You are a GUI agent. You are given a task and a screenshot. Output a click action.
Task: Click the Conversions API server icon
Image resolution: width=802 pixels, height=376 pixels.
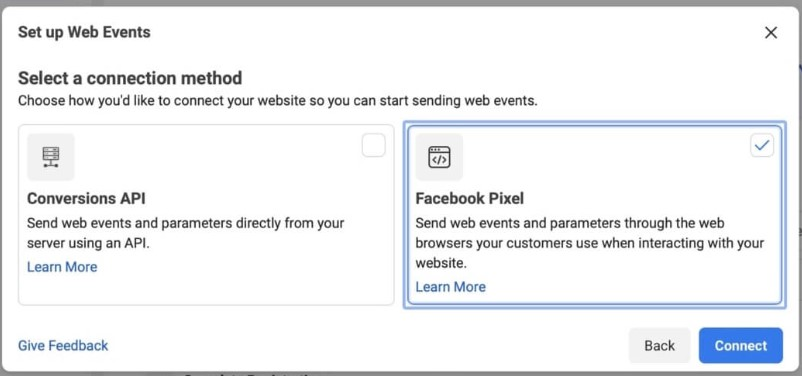point(51,157)
